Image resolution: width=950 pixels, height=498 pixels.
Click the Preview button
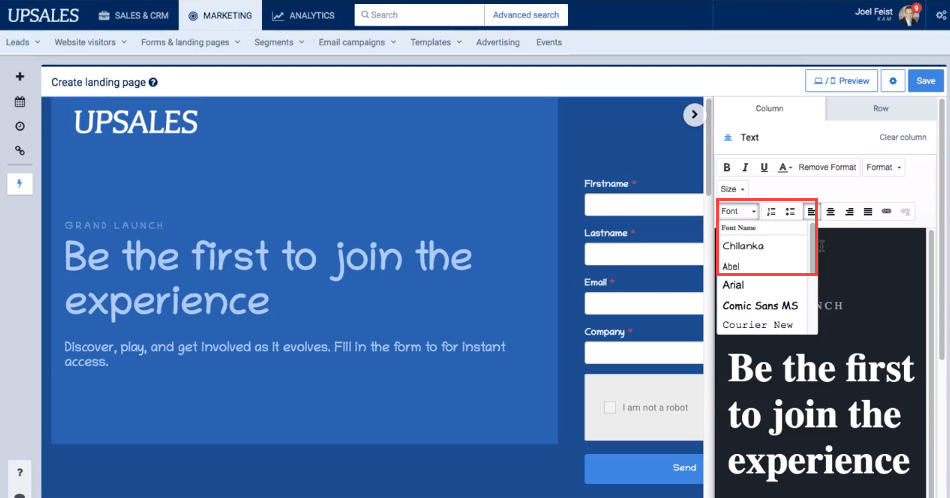tap(841, 81)
